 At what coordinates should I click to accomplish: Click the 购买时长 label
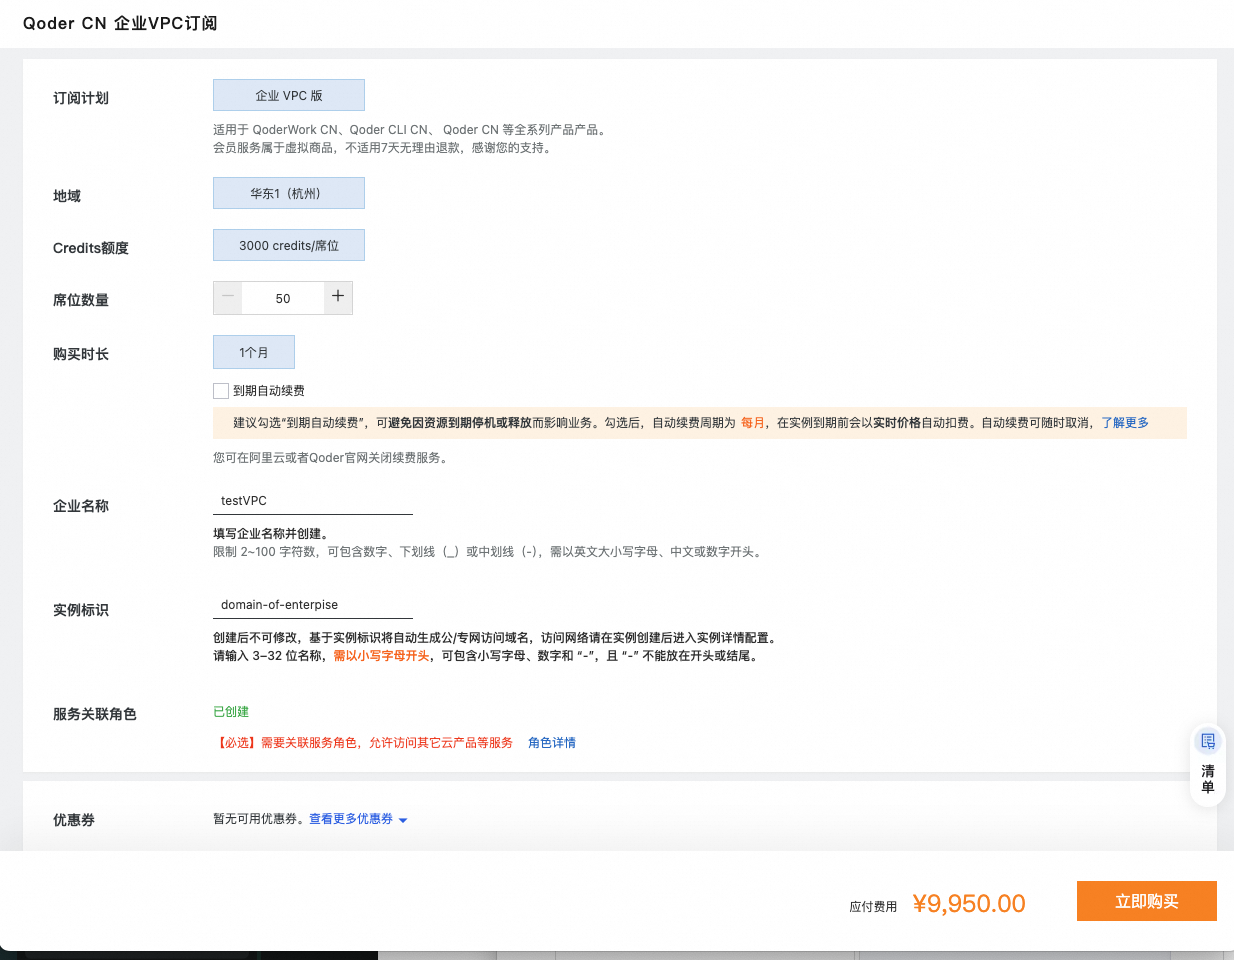81,354
